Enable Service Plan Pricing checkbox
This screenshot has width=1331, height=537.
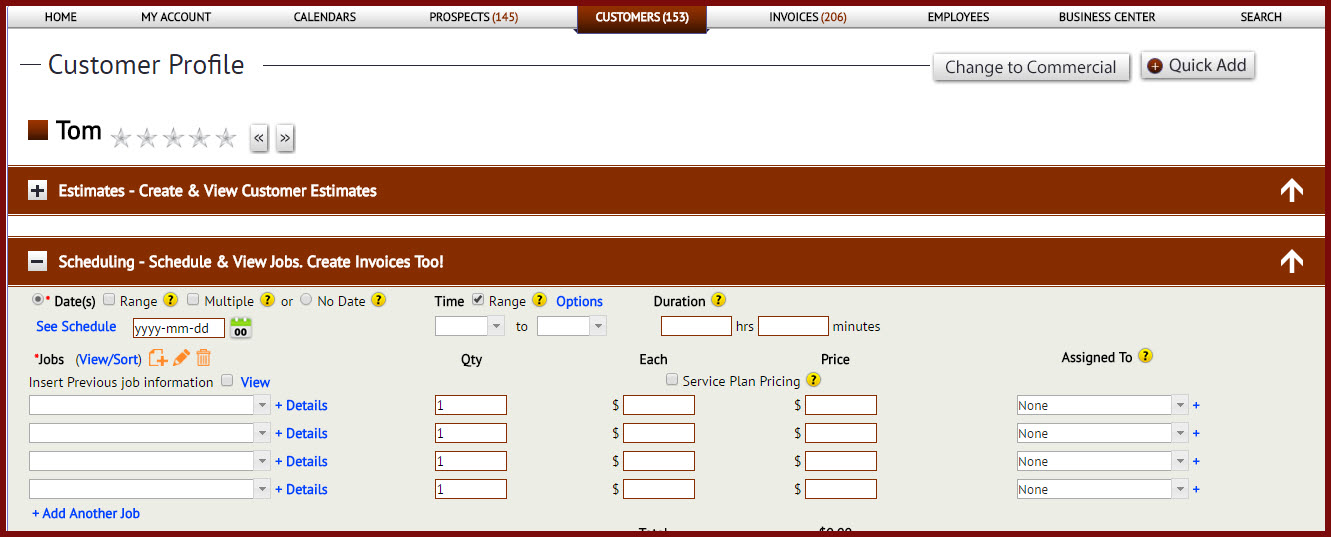(x=672, y=380)
